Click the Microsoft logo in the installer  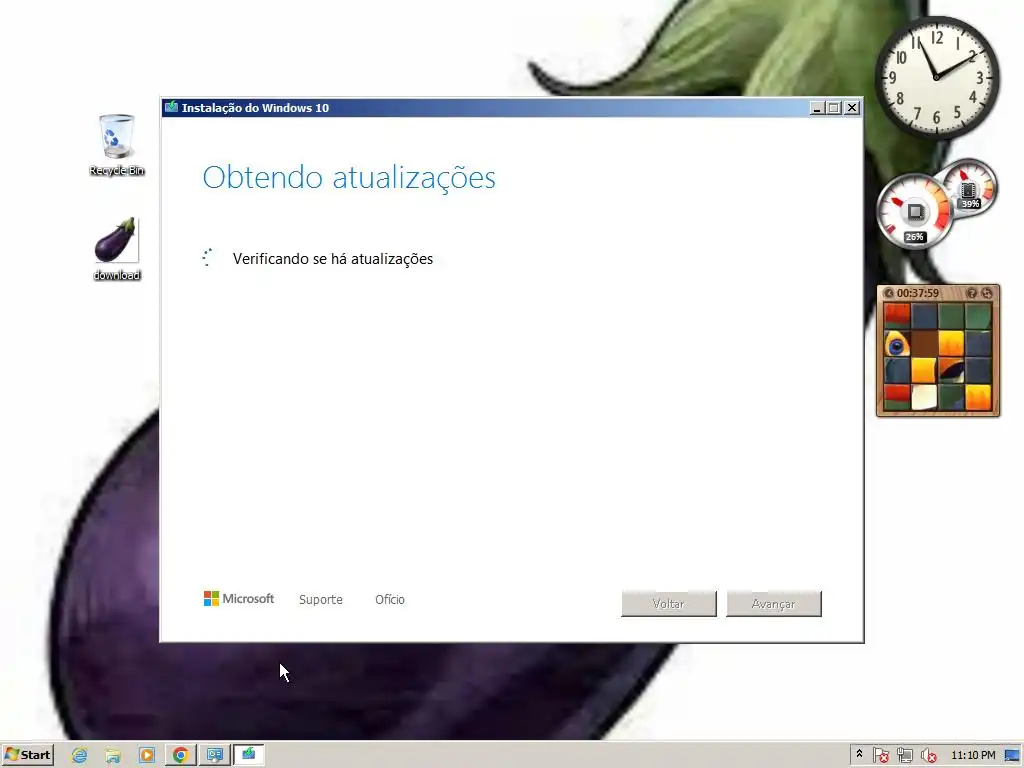[x=239, y=599]
